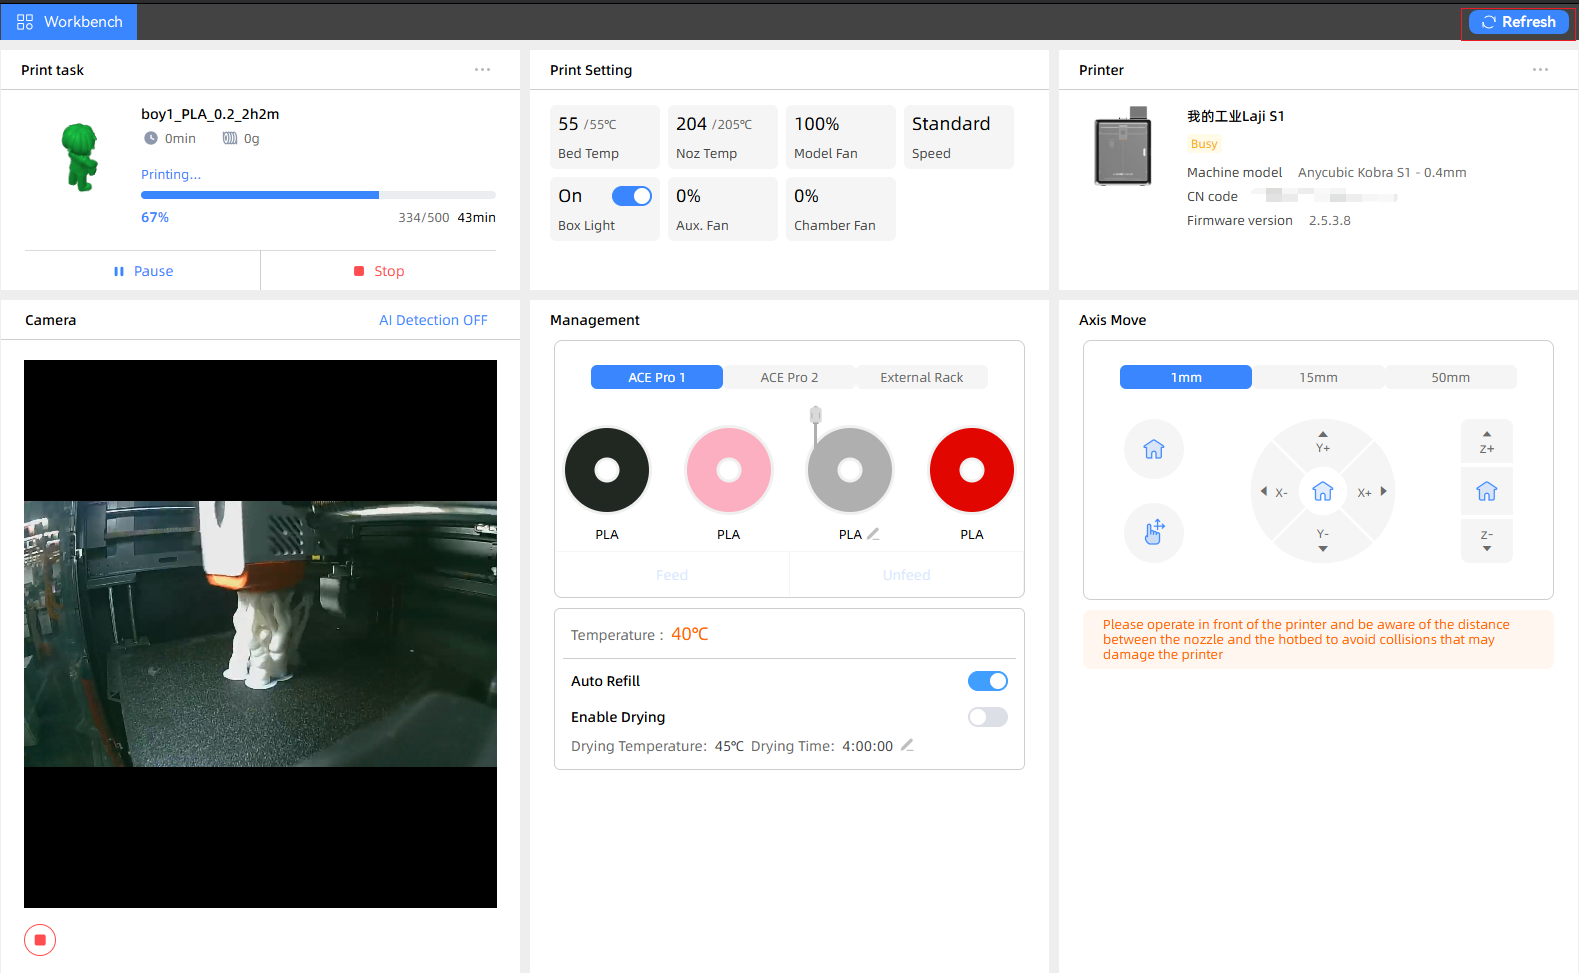Click the AI Detection OFF link
Image resolution: width=1579 pixels, height=973 pixels.
click(433, 320)
